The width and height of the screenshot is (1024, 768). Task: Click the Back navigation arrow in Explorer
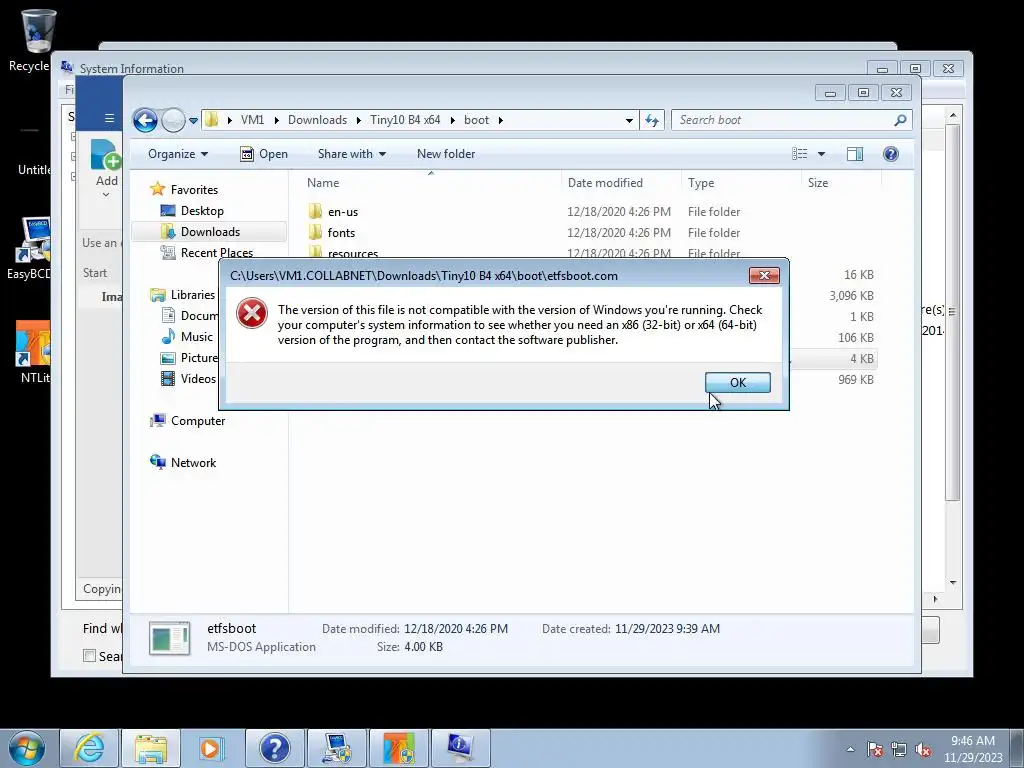145,120
